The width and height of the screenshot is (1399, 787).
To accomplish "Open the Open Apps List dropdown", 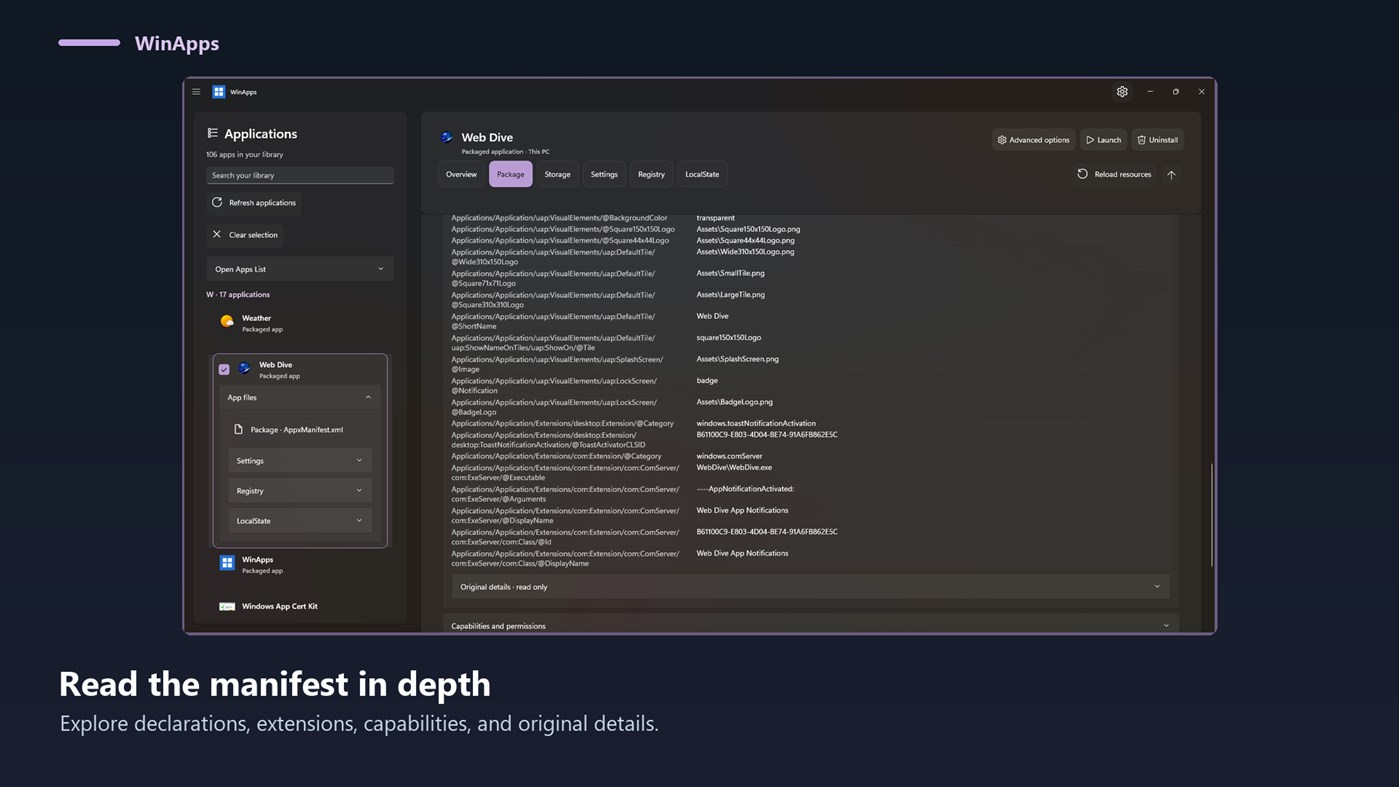I will pyautogui.click(x=299, y=269).
